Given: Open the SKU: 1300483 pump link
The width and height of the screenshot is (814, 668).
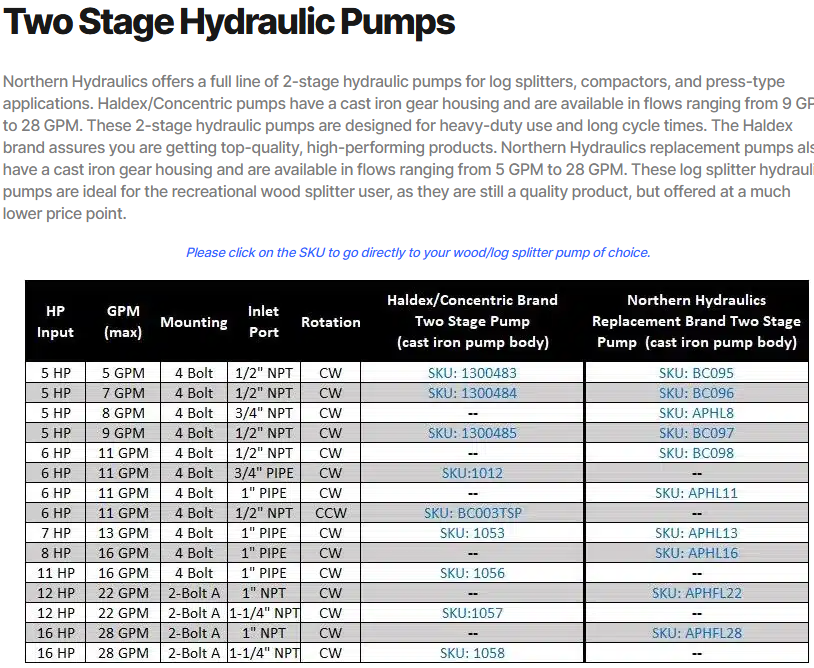Looking at the screenshot, I should point(472,373).
